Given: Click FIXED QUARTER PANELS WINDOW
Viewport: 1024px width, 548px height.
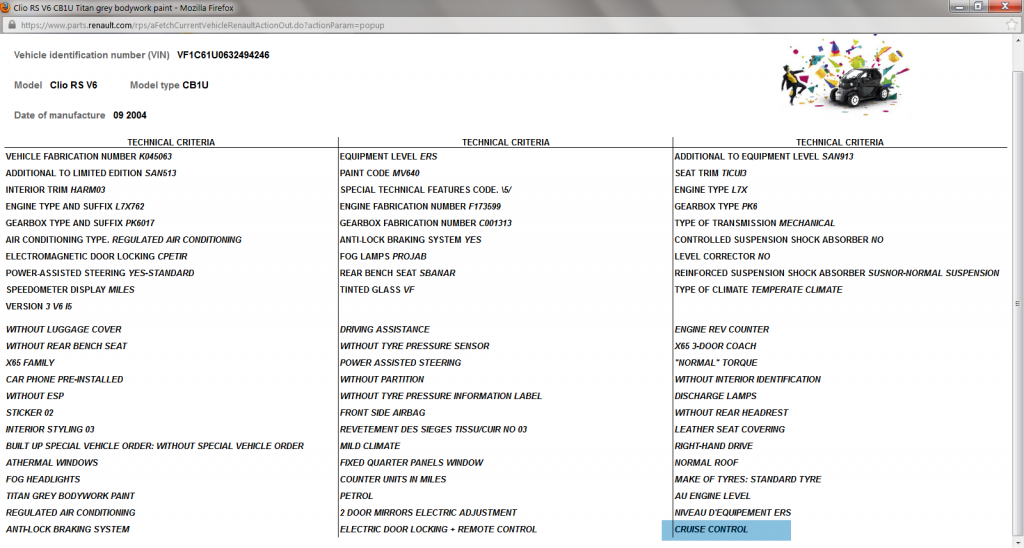Looking at the screenshot, I should coord(411,463).
